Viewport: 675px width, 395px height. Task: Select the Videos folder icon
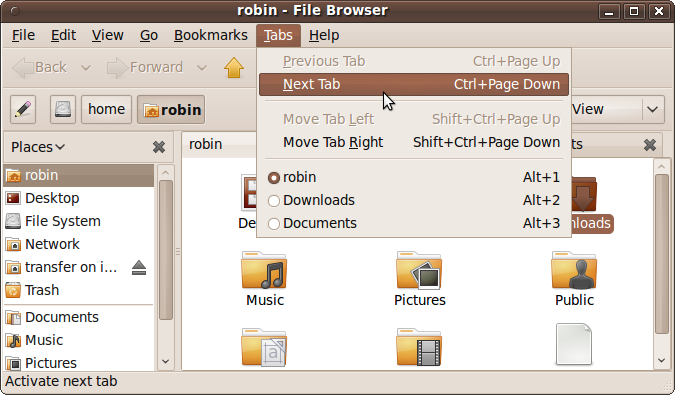click(x=419, y=348)
